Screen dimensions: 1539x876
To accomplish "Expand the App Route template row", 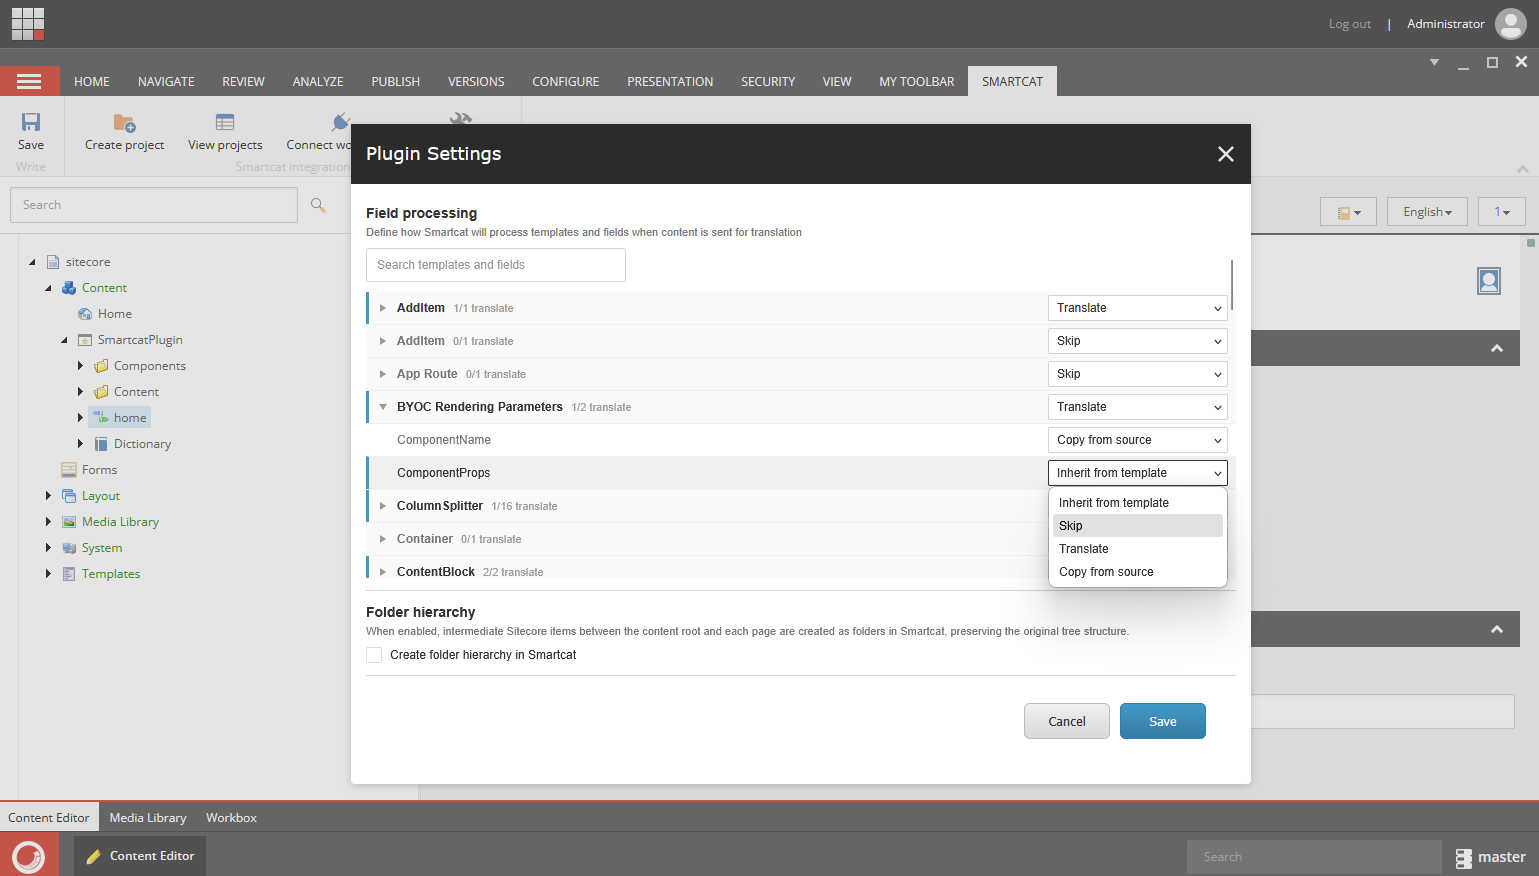I will coord(383,374).
